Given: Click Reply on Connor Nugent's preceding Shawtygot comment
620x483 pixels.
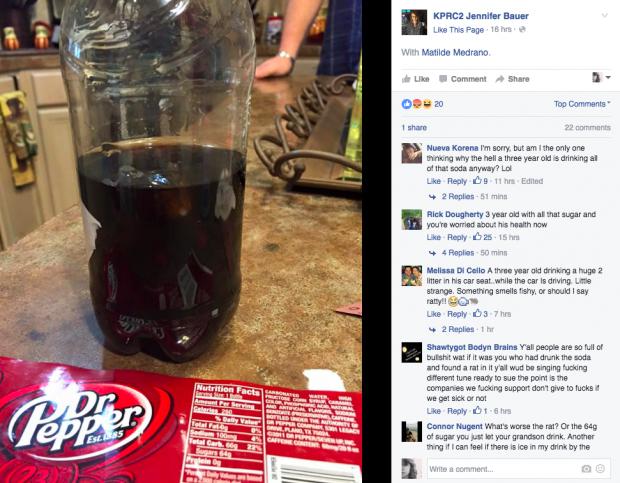Looking at the screenshot, I should (457, 411).
